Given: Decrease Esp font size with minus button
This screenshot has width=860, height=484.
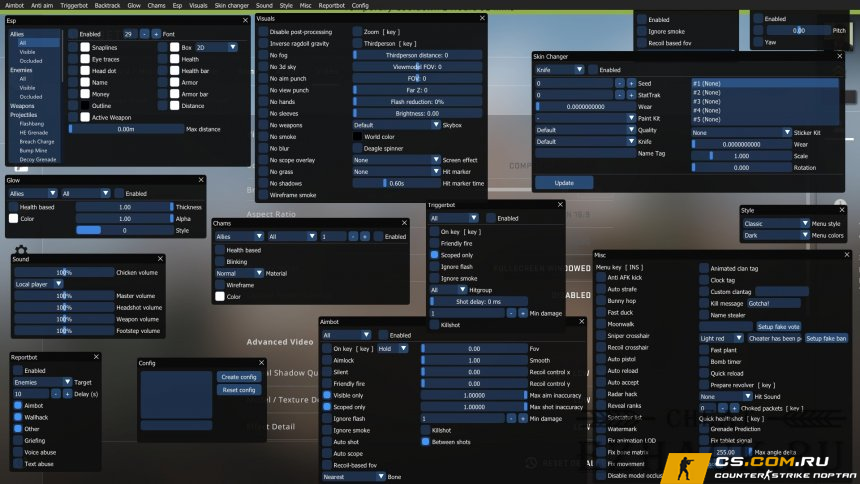Looking at the screenshot, I should pos(144,34).
